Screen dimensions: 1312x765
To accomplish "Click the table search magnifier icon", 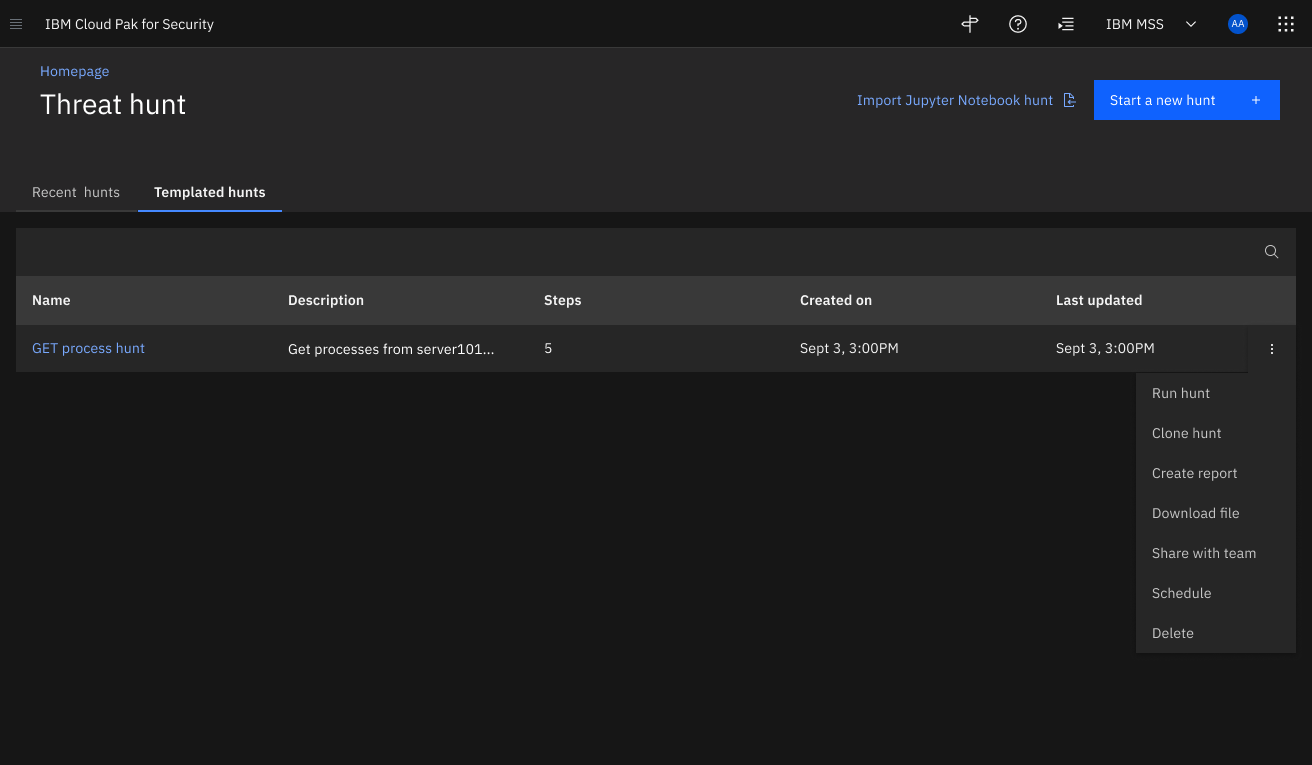I will tap(1271, 252).
